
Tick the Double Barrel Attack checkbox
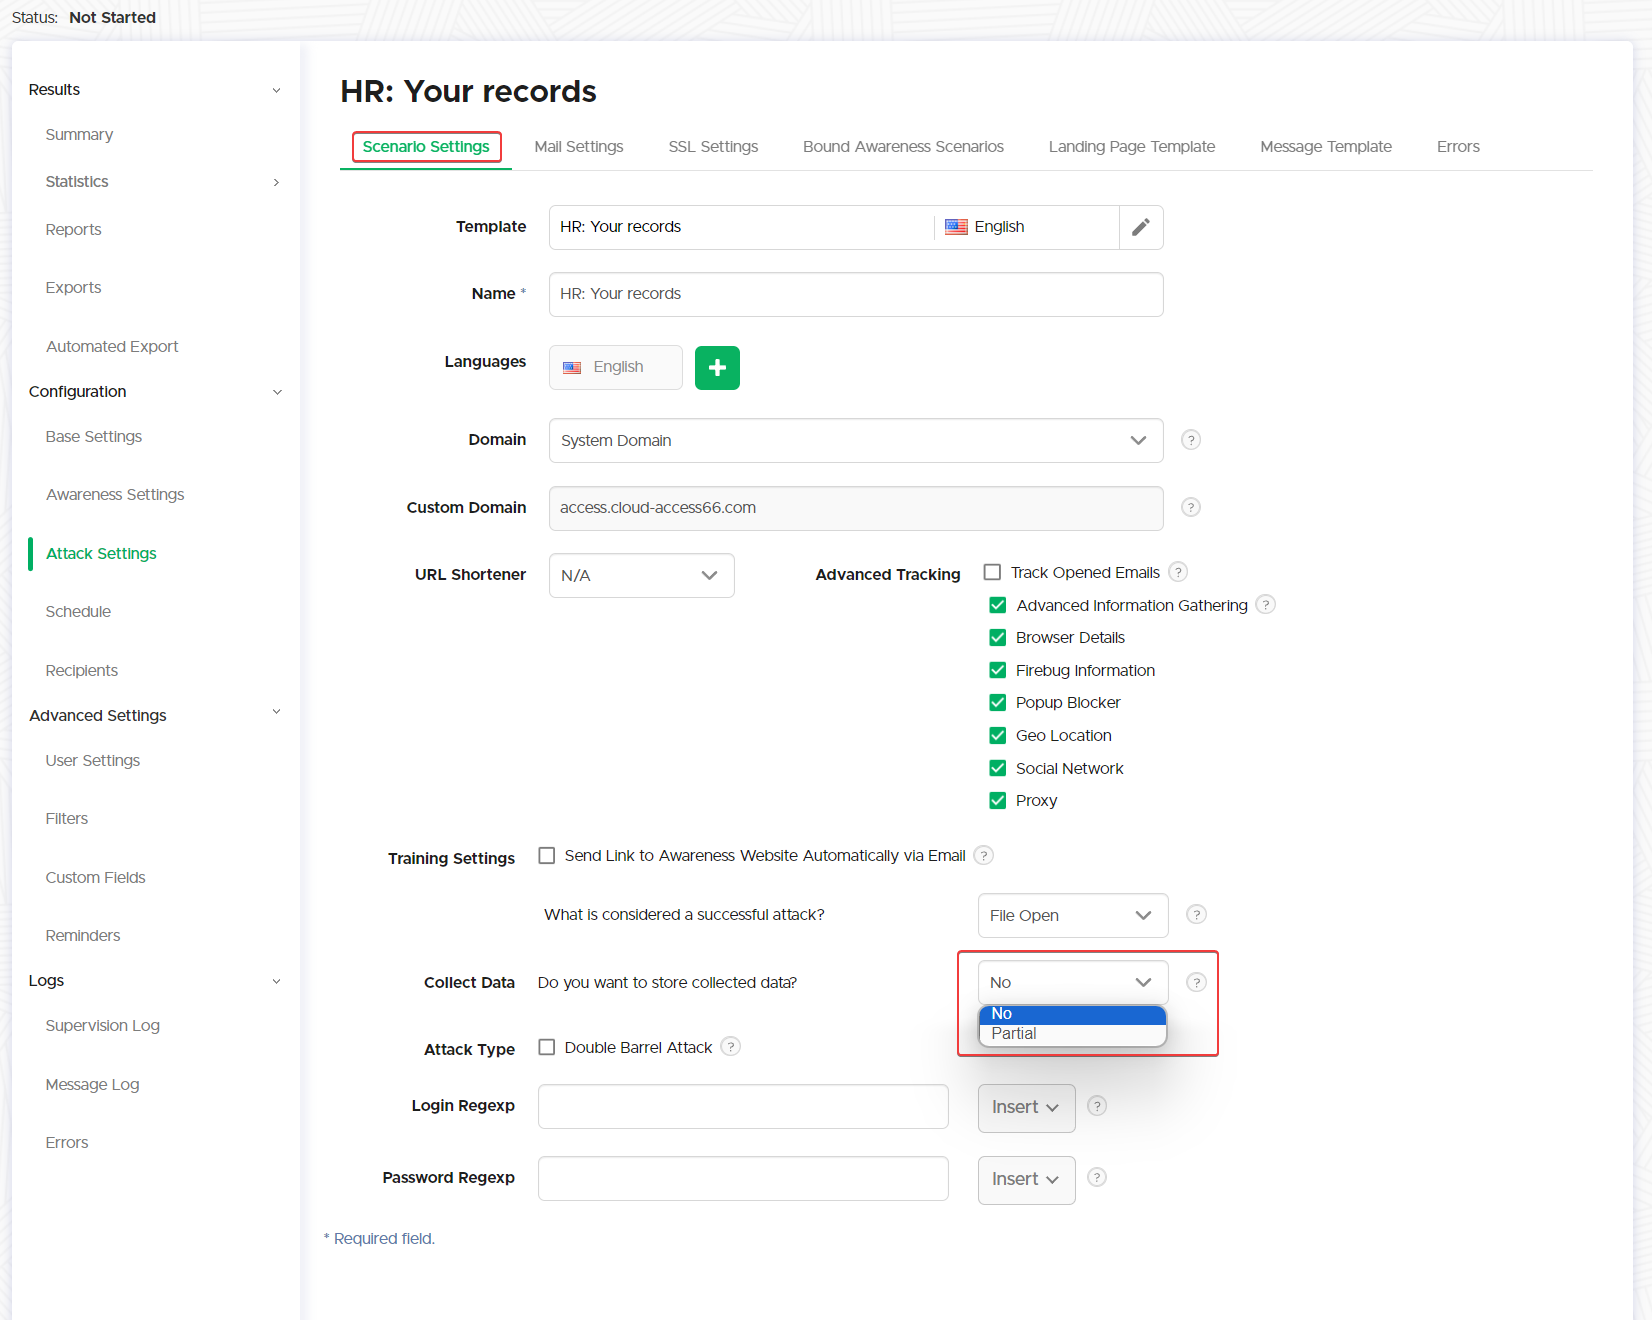pyautogui.click(x=547, y=1047)
